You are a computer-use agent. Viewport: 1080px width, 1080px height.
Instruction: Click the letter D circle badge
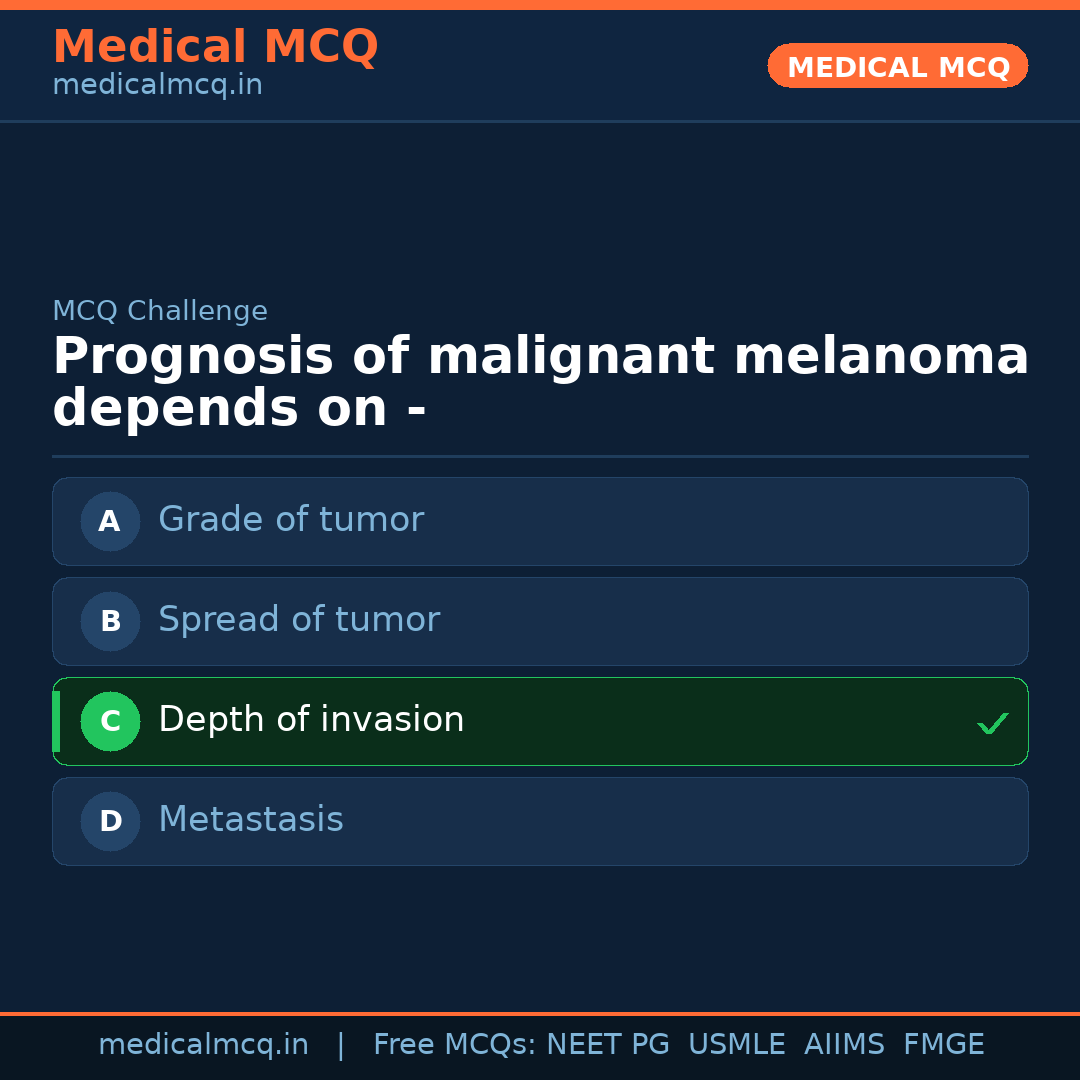[x=110, y=821]
